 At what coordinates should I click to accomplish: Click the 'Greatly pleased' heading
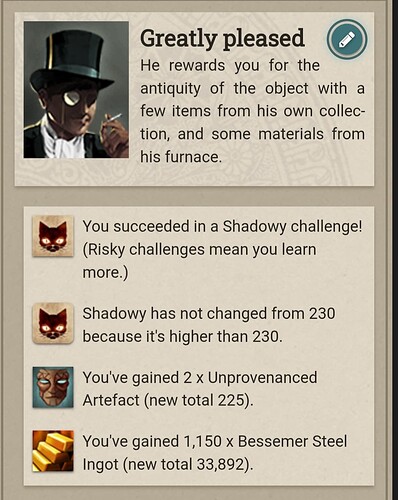(x=222, y=39)
